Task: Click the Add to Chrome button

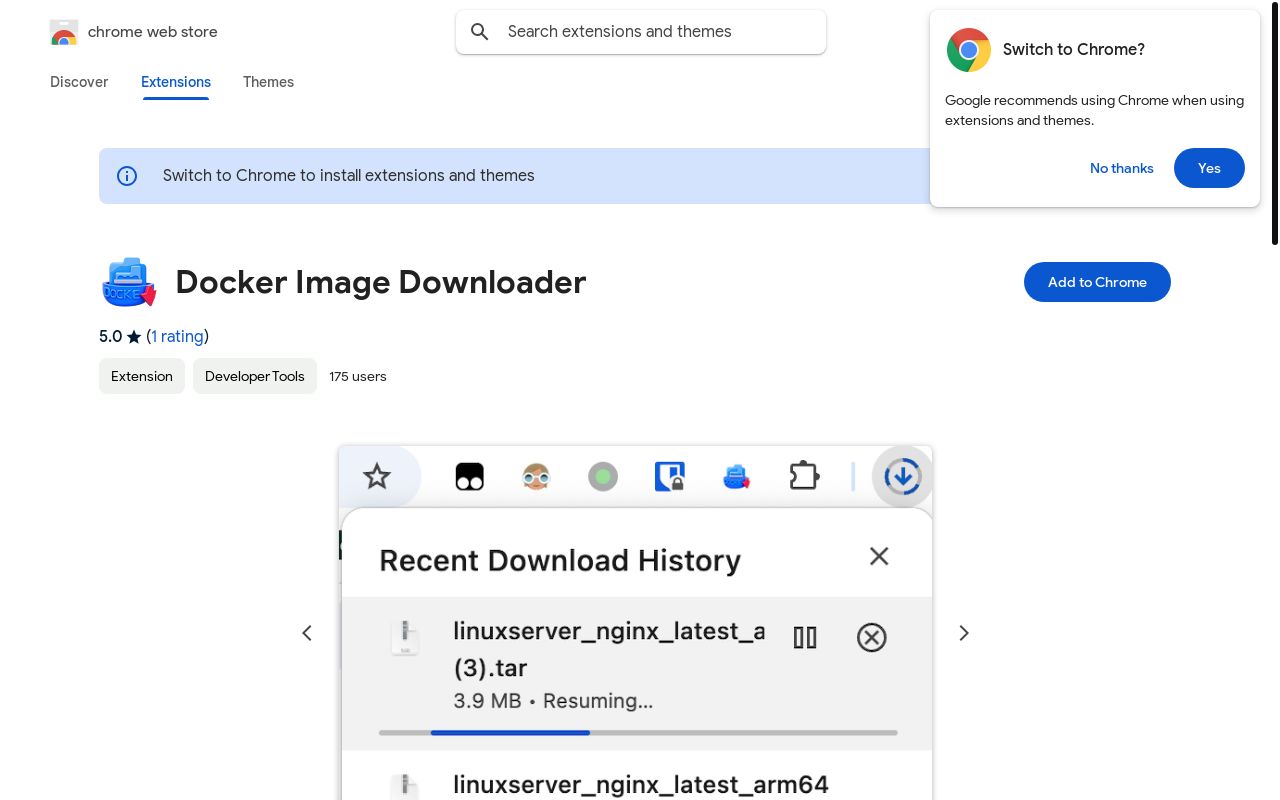Action: (1097, 282)
